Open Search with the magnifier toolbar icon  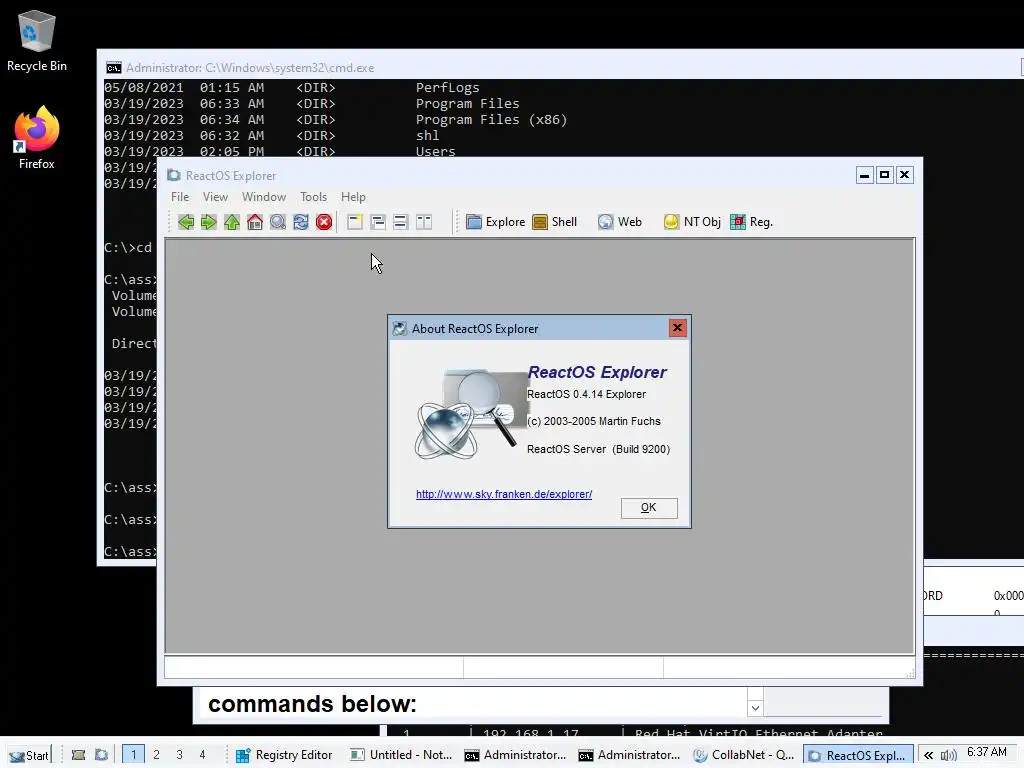pos(278,222)
